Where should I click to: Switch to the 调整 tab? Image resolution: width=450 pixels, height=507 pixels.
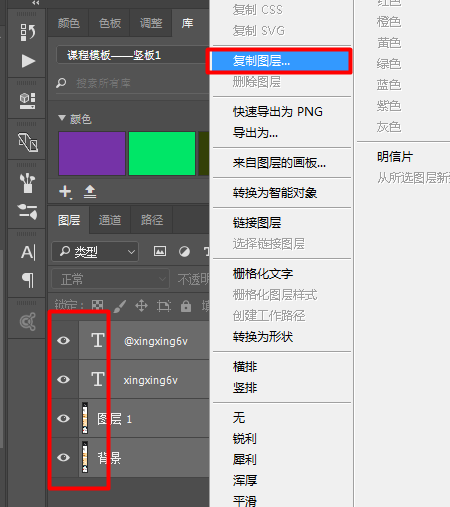(x=151, y=23)
